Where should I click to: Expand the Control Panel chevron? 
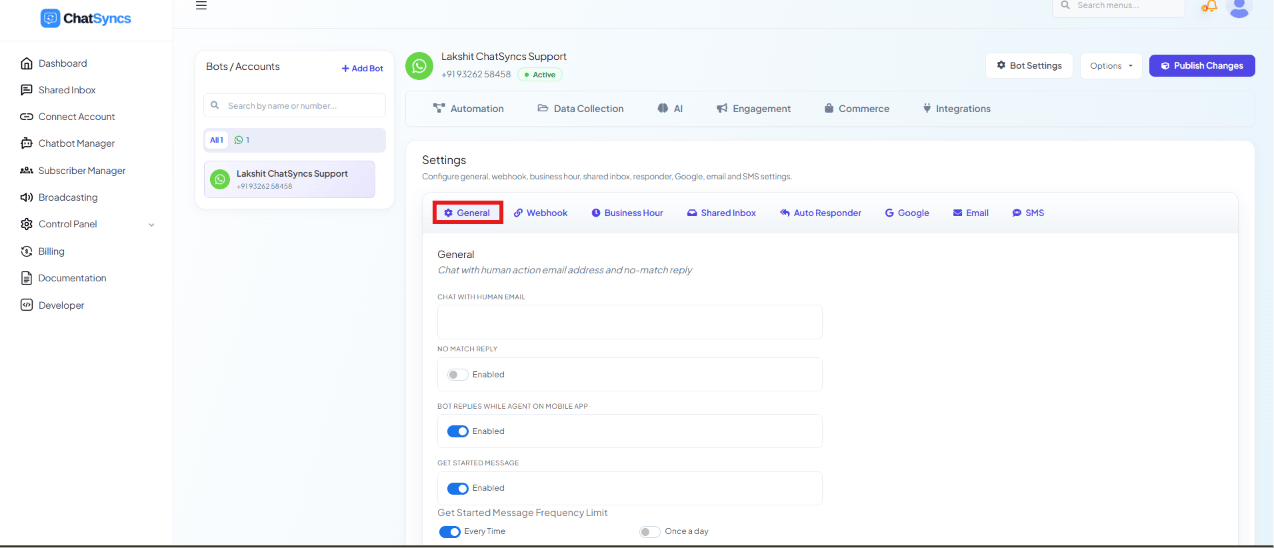152,225
